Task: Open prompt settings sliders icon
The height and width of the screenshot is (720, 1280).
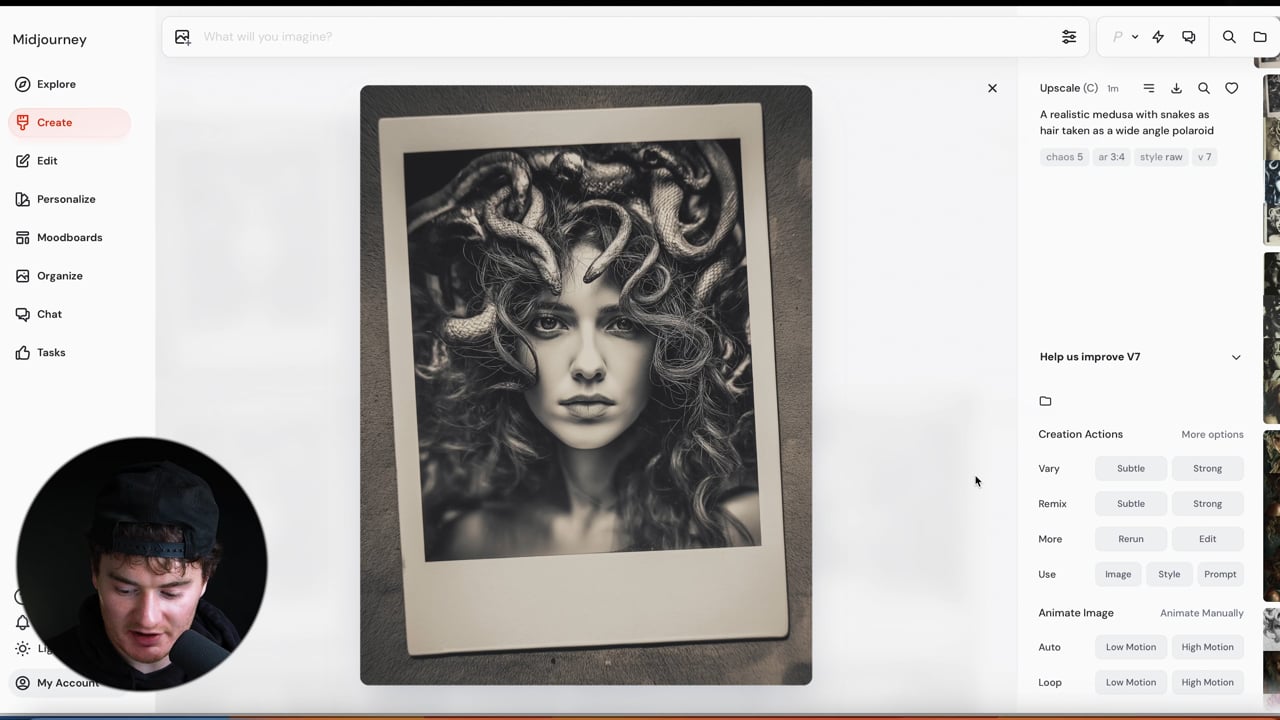Action: pos(1069,37)
